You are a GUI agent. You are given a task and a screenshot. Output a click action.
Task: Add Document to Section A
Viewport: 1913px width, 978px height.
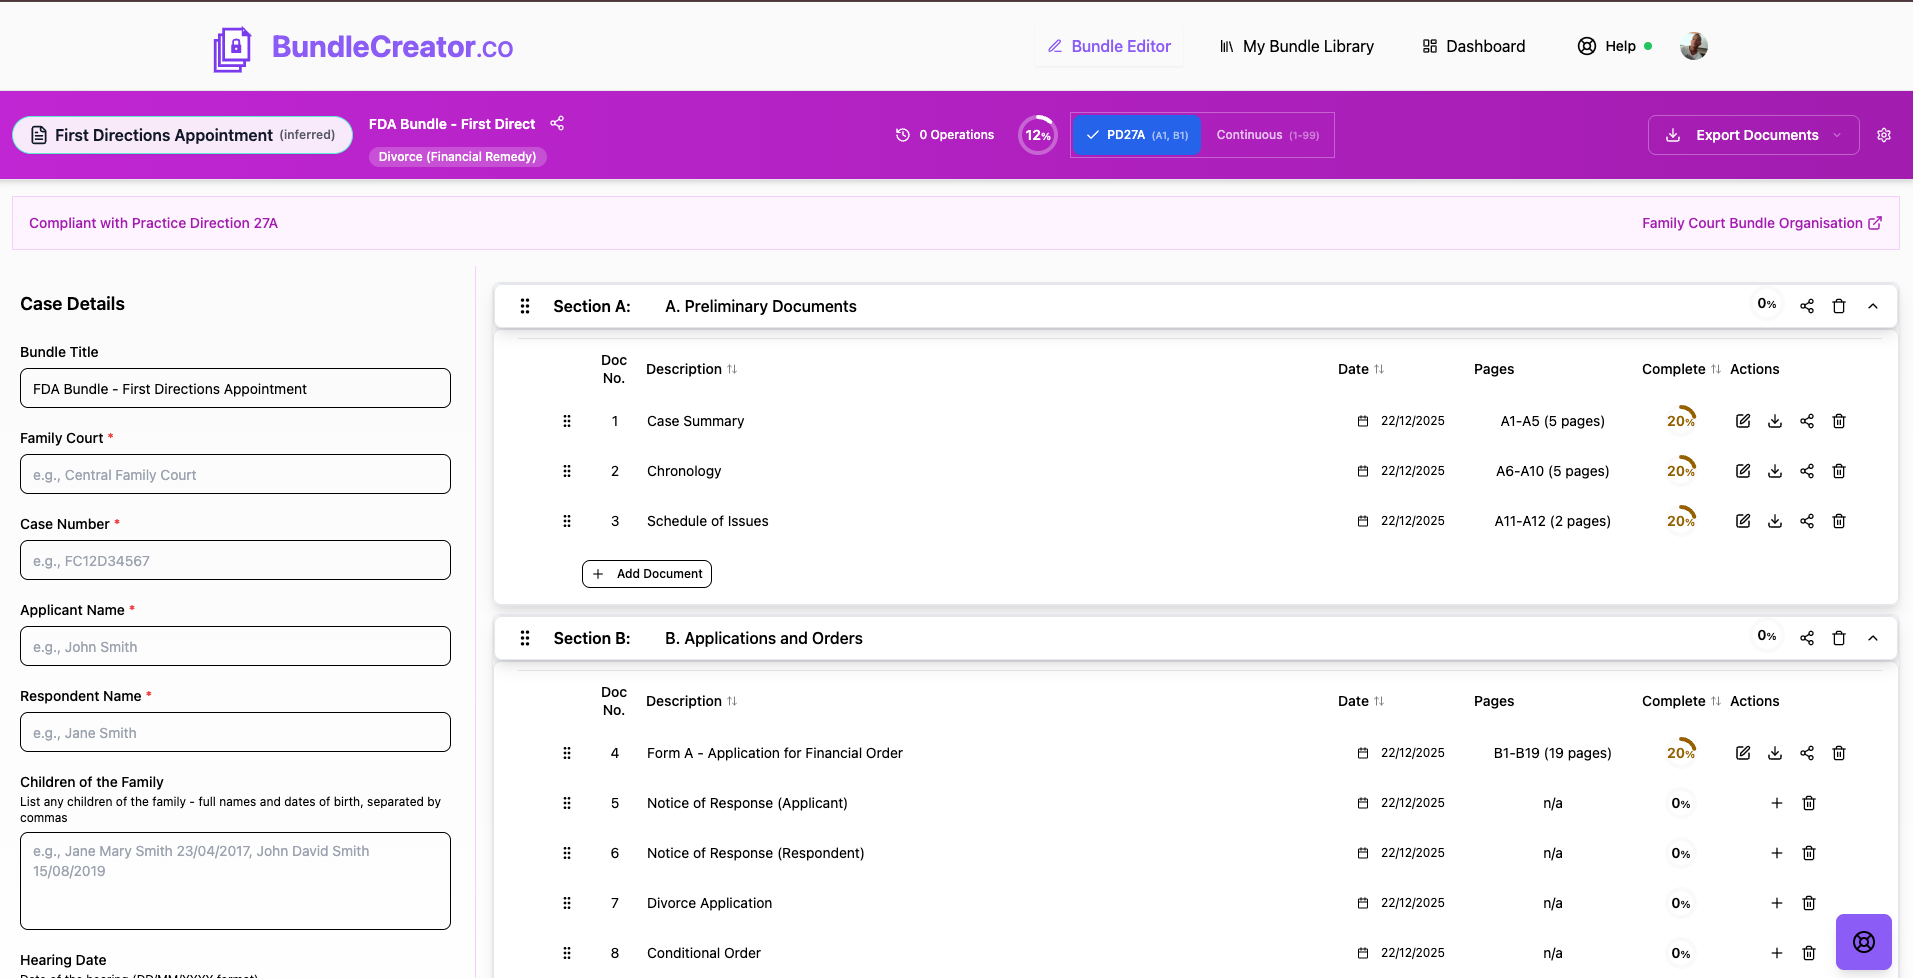(x=647, y=574)
